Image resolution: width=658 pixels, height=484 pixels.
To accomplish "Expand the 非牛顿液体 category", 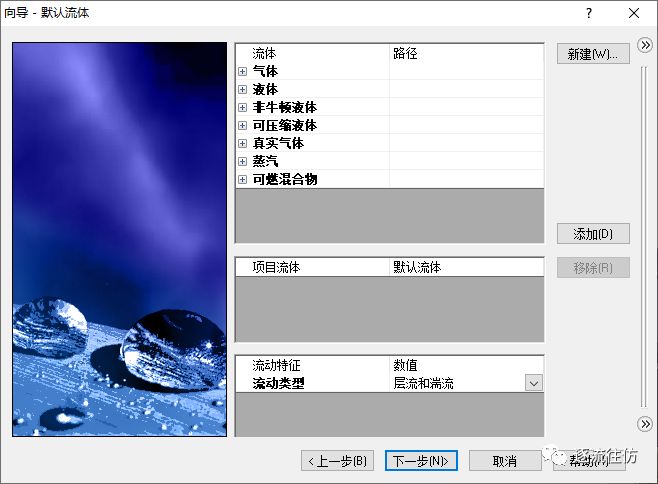I will coord(242,107).
